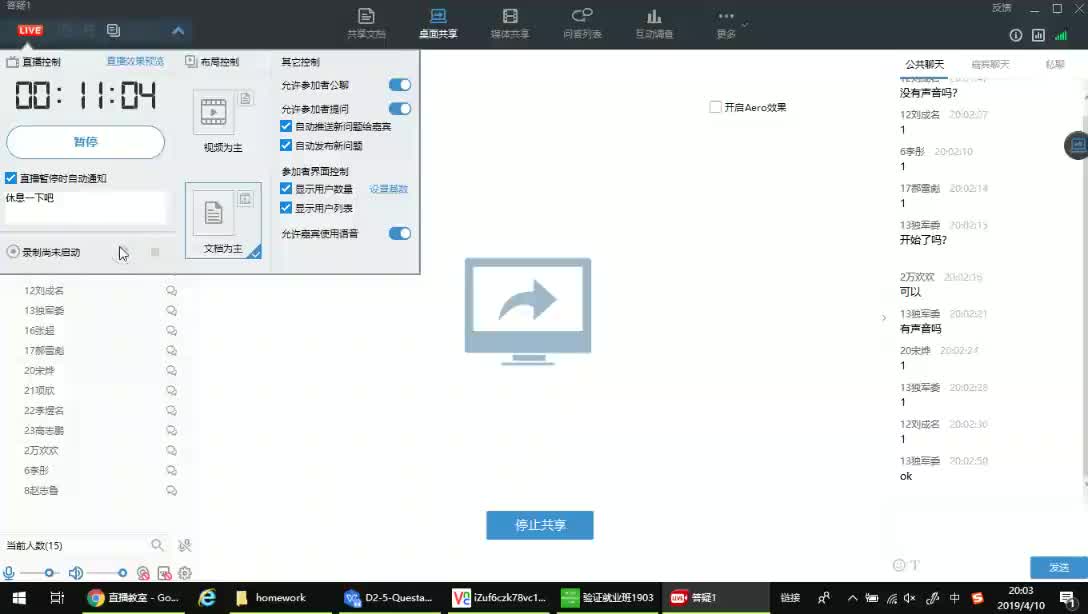Click the disabled camera icon

143,573
